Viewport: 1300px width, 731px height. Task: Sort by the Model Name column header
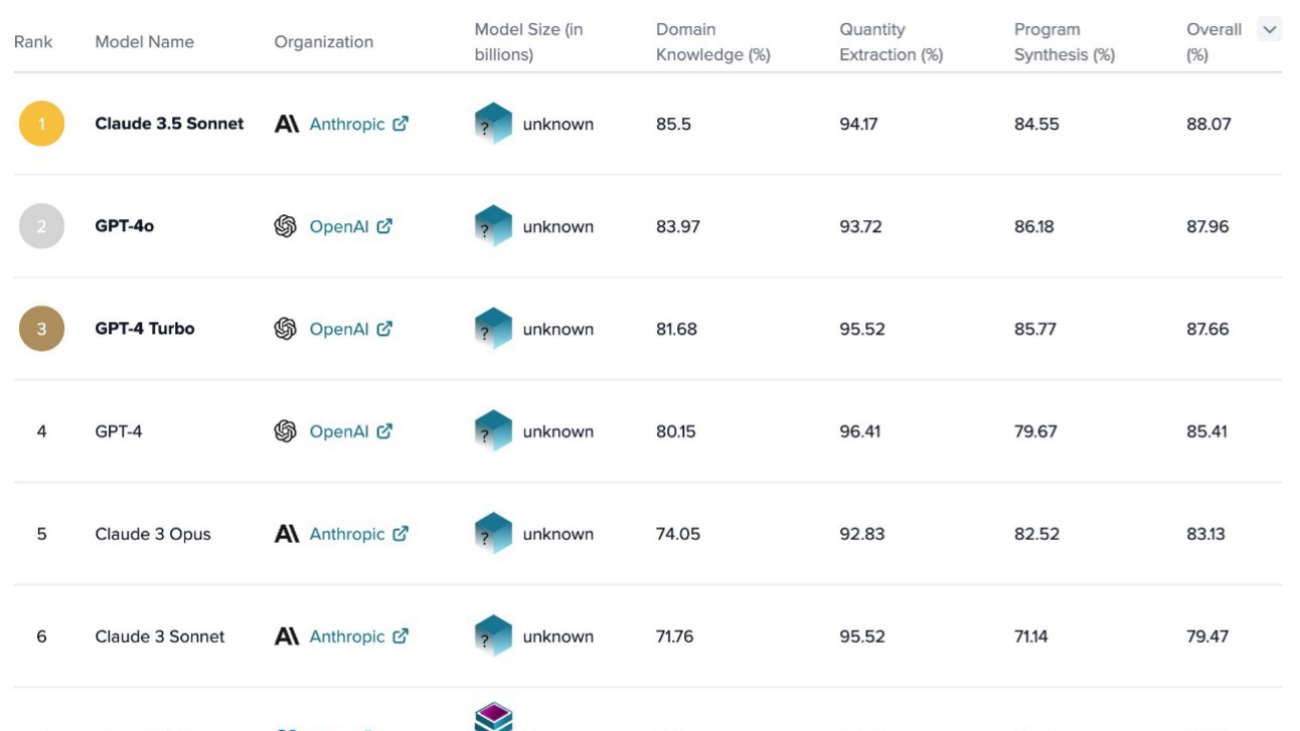click(144, 42)
